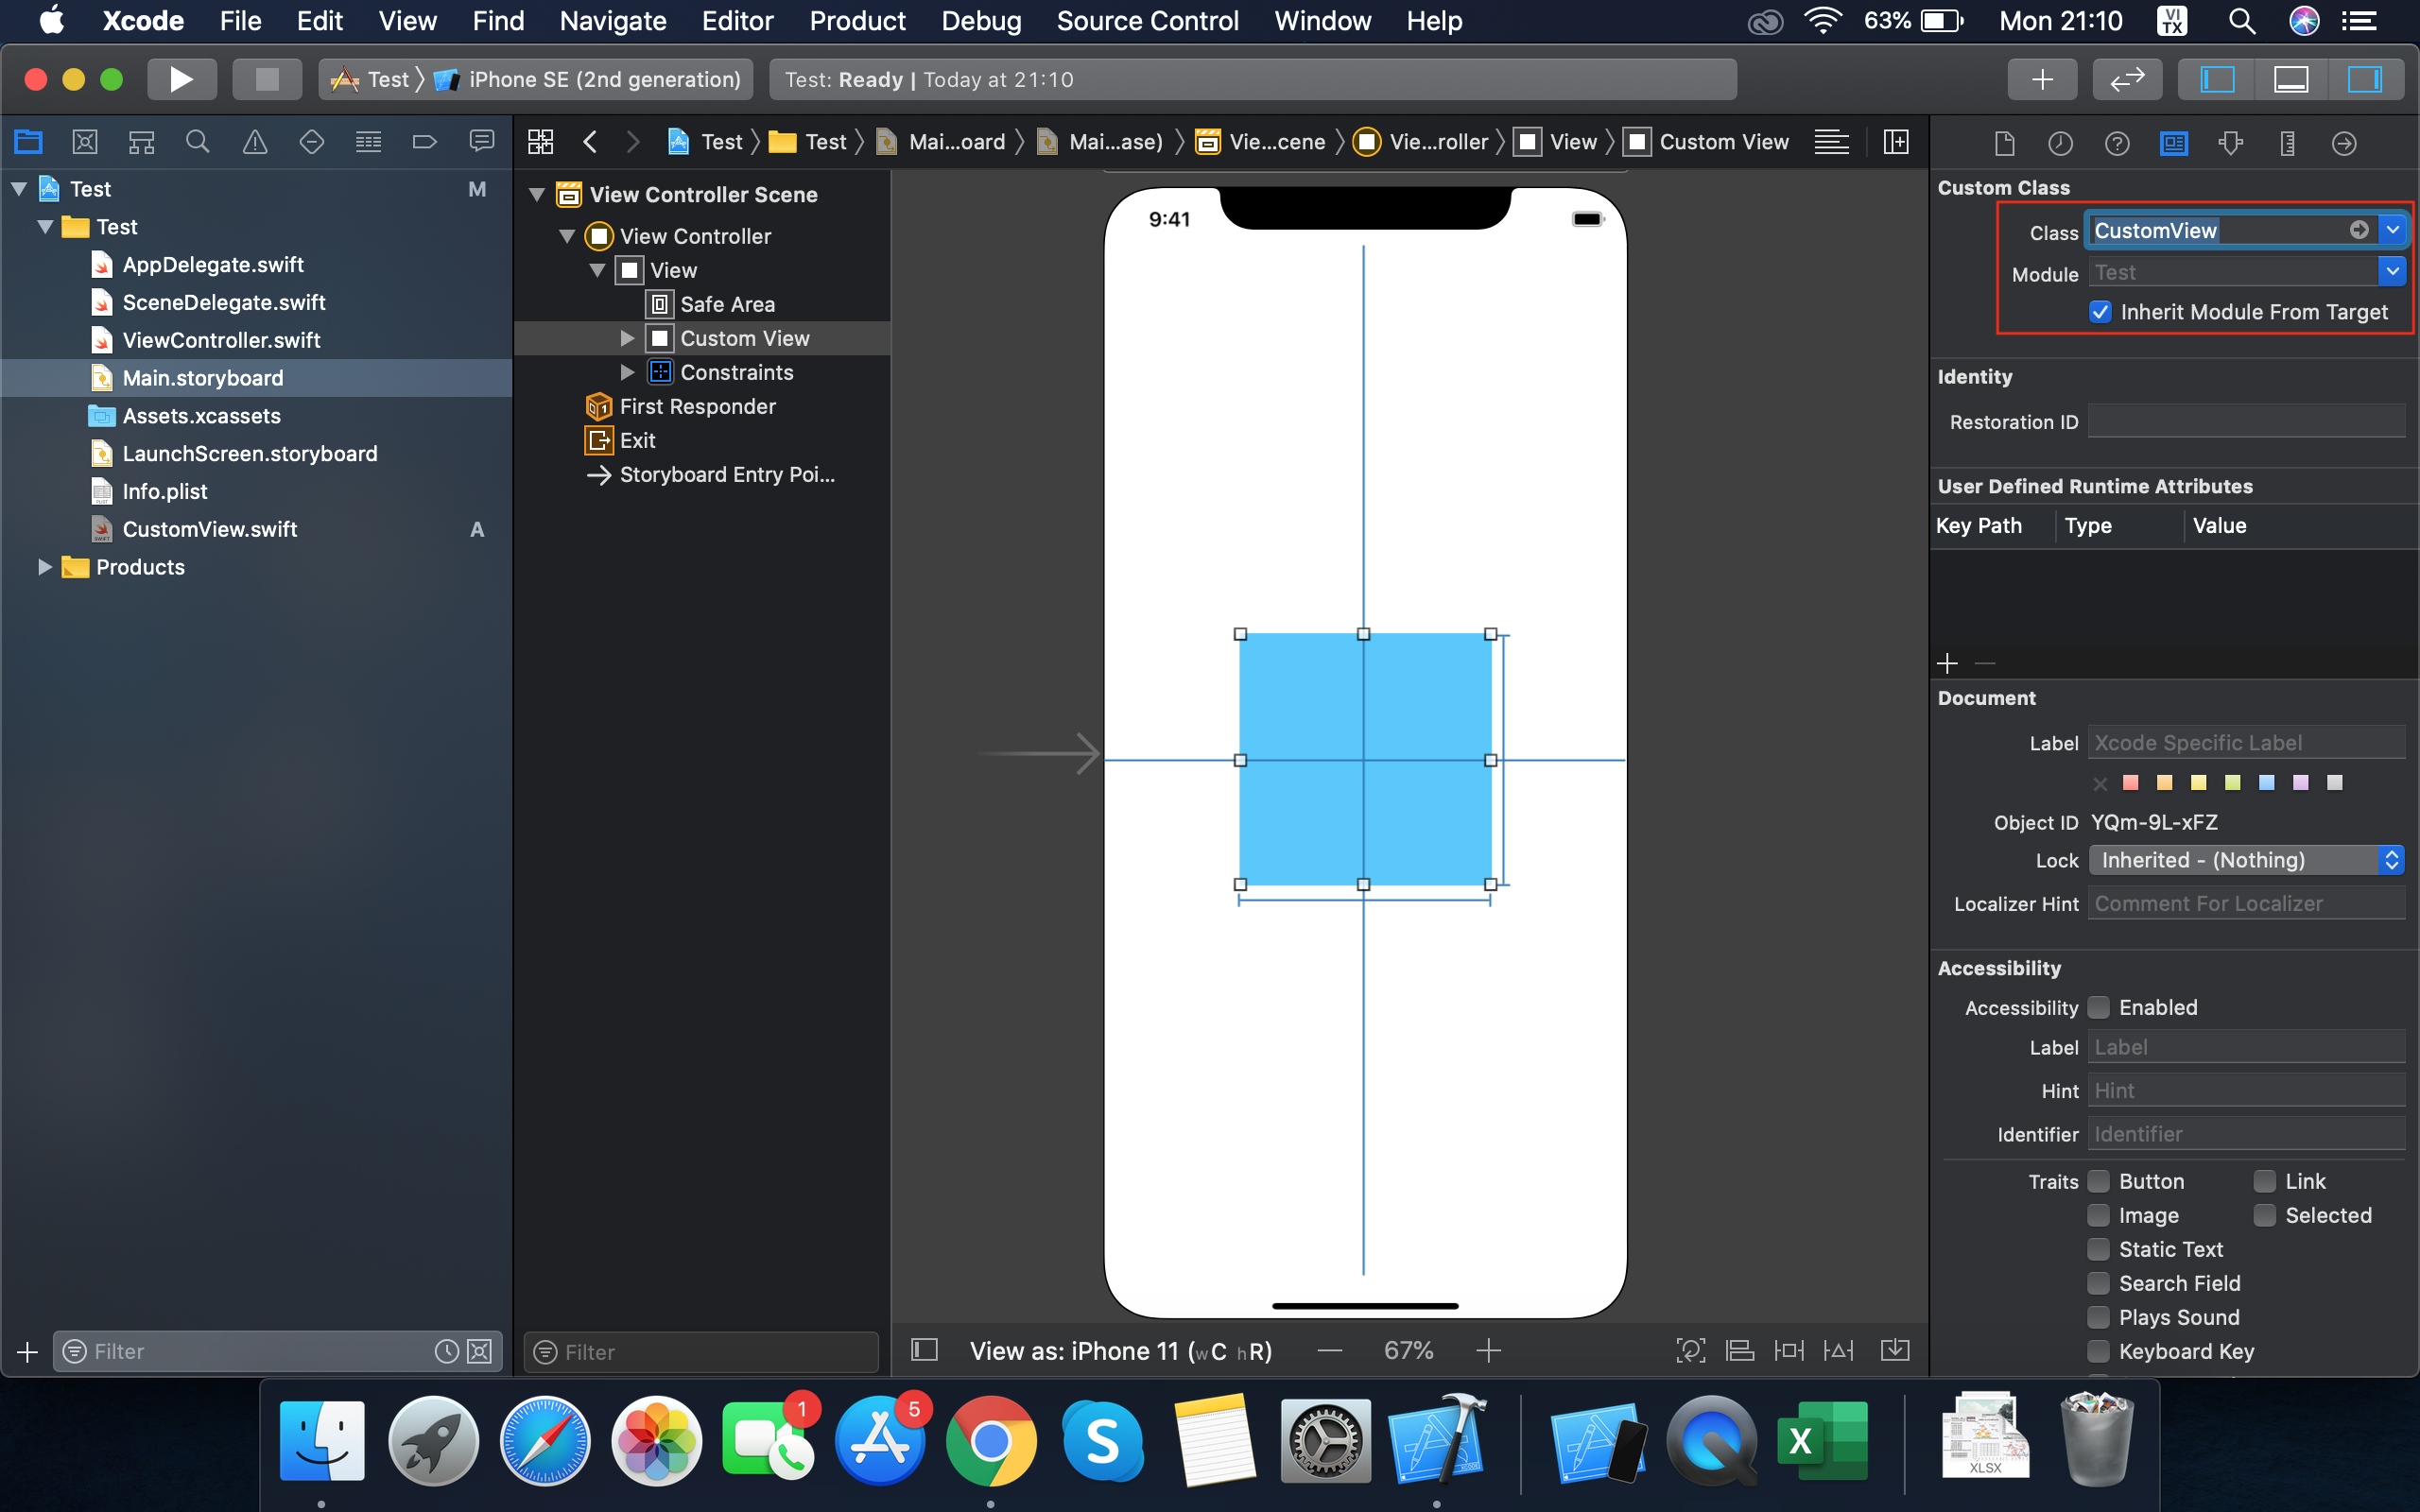Screen dimensions: 2420x1512
Task: Open the Issue navigator warning icon
Action: pos(255,141)
